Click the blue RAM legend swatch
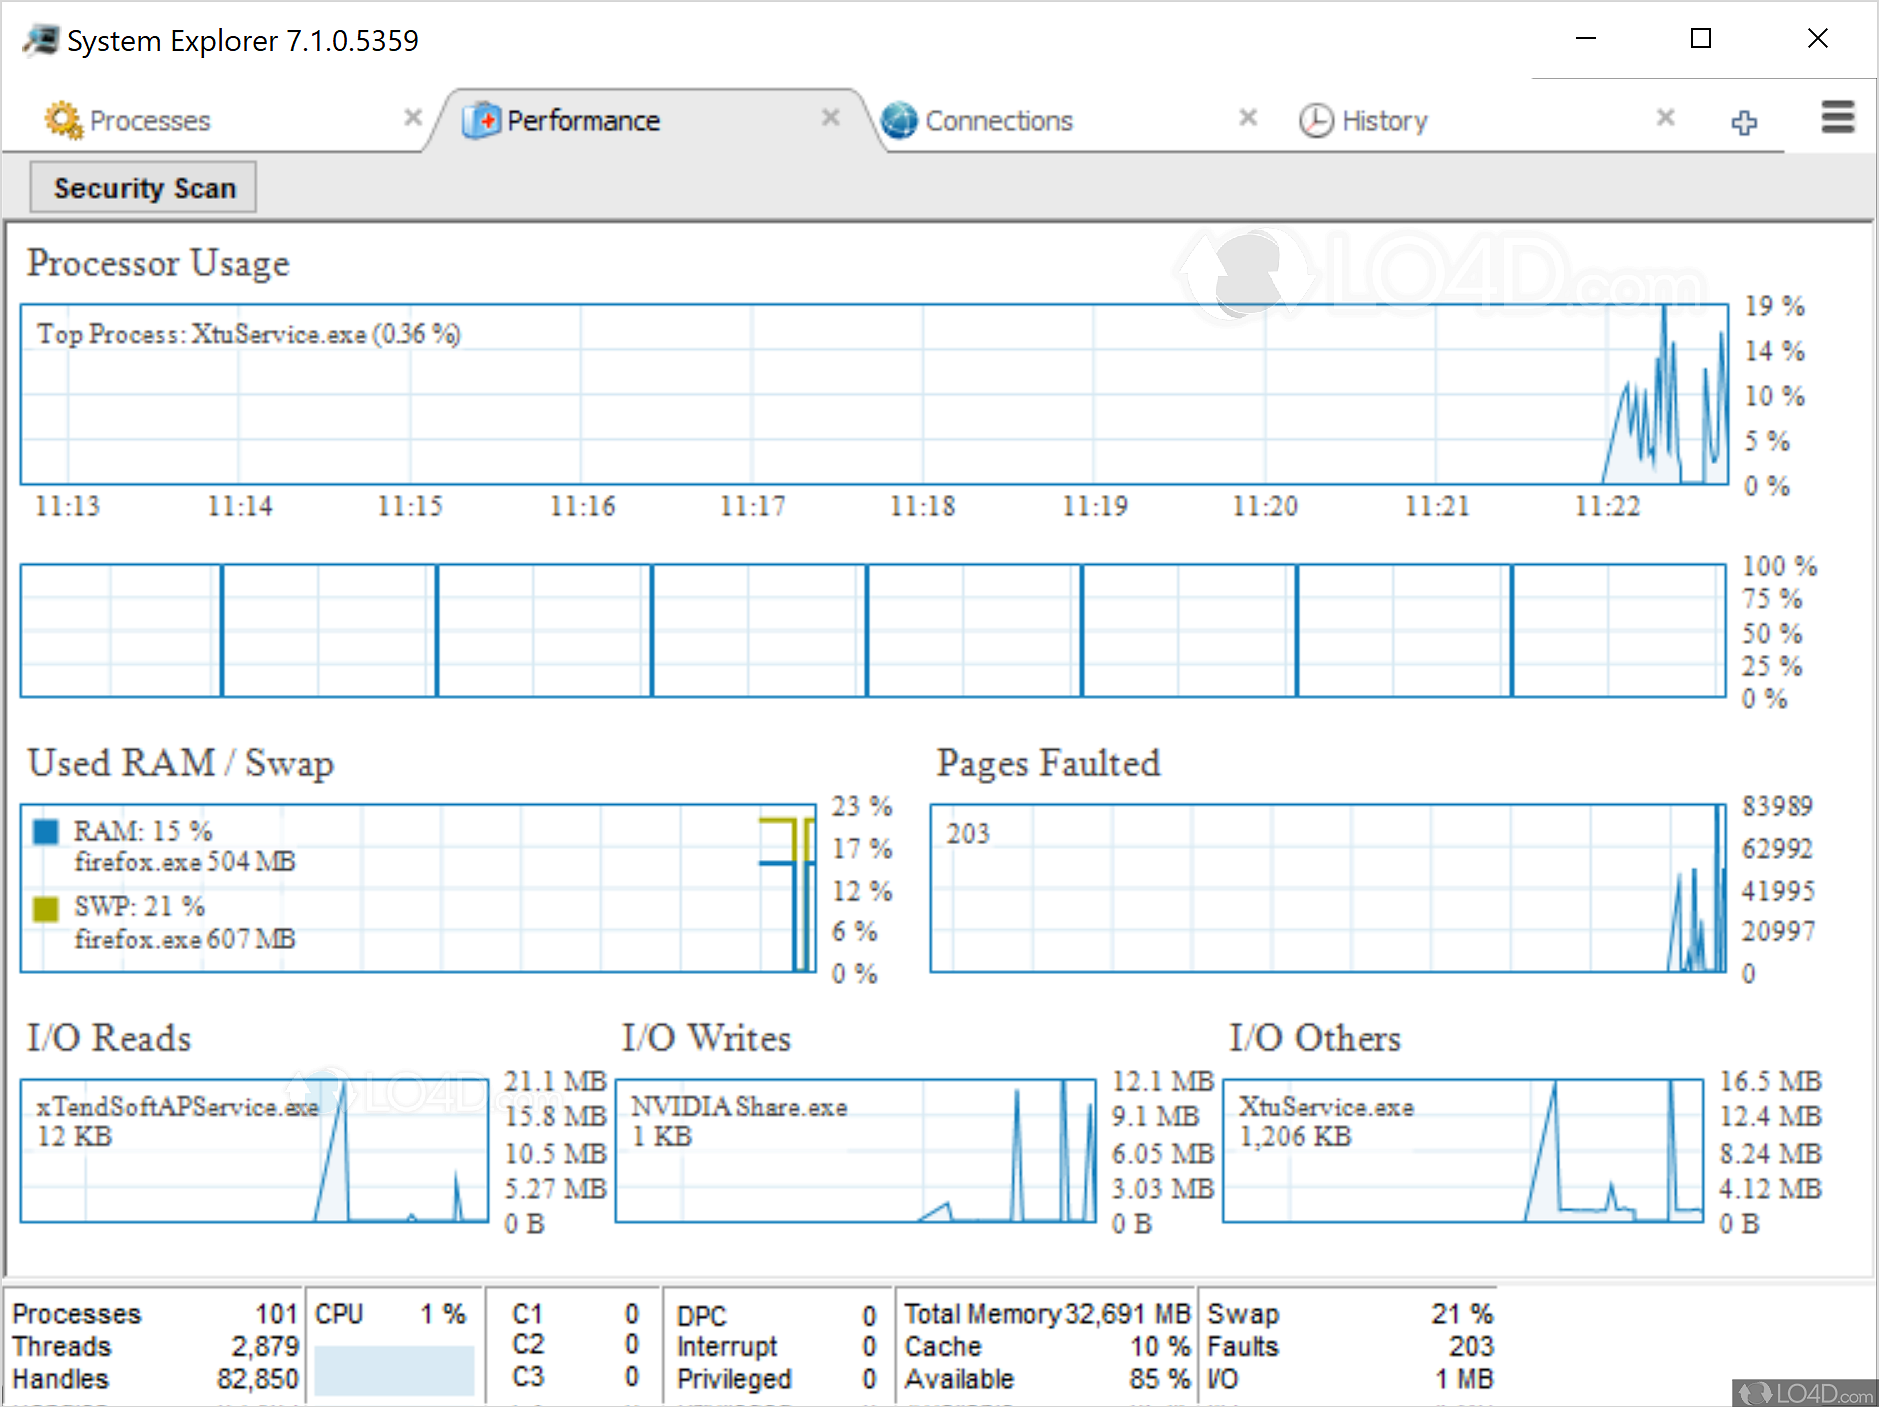Image resolution: width=1879 pixels, height=1407 pixels. (x=45, y=832)
